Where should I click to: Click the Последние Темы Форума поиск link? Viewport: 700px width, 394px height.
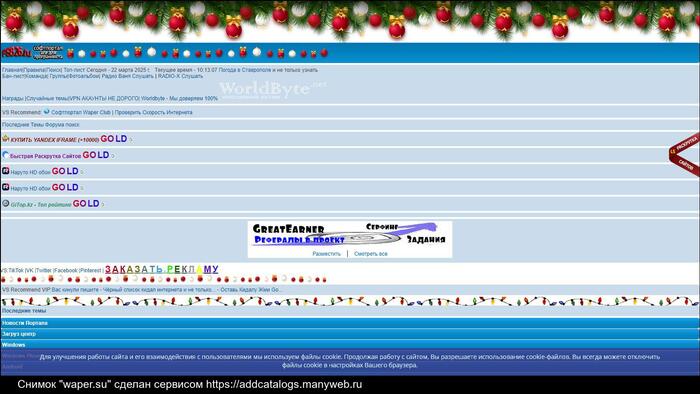(41, 125)
